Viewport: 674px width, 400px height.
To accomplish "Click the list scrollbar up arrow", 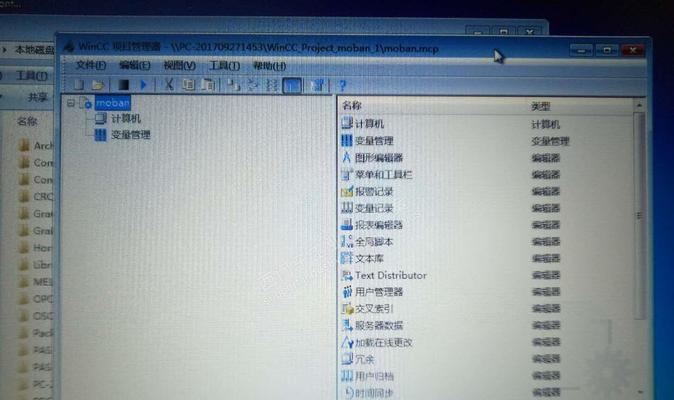I will 639,105.
